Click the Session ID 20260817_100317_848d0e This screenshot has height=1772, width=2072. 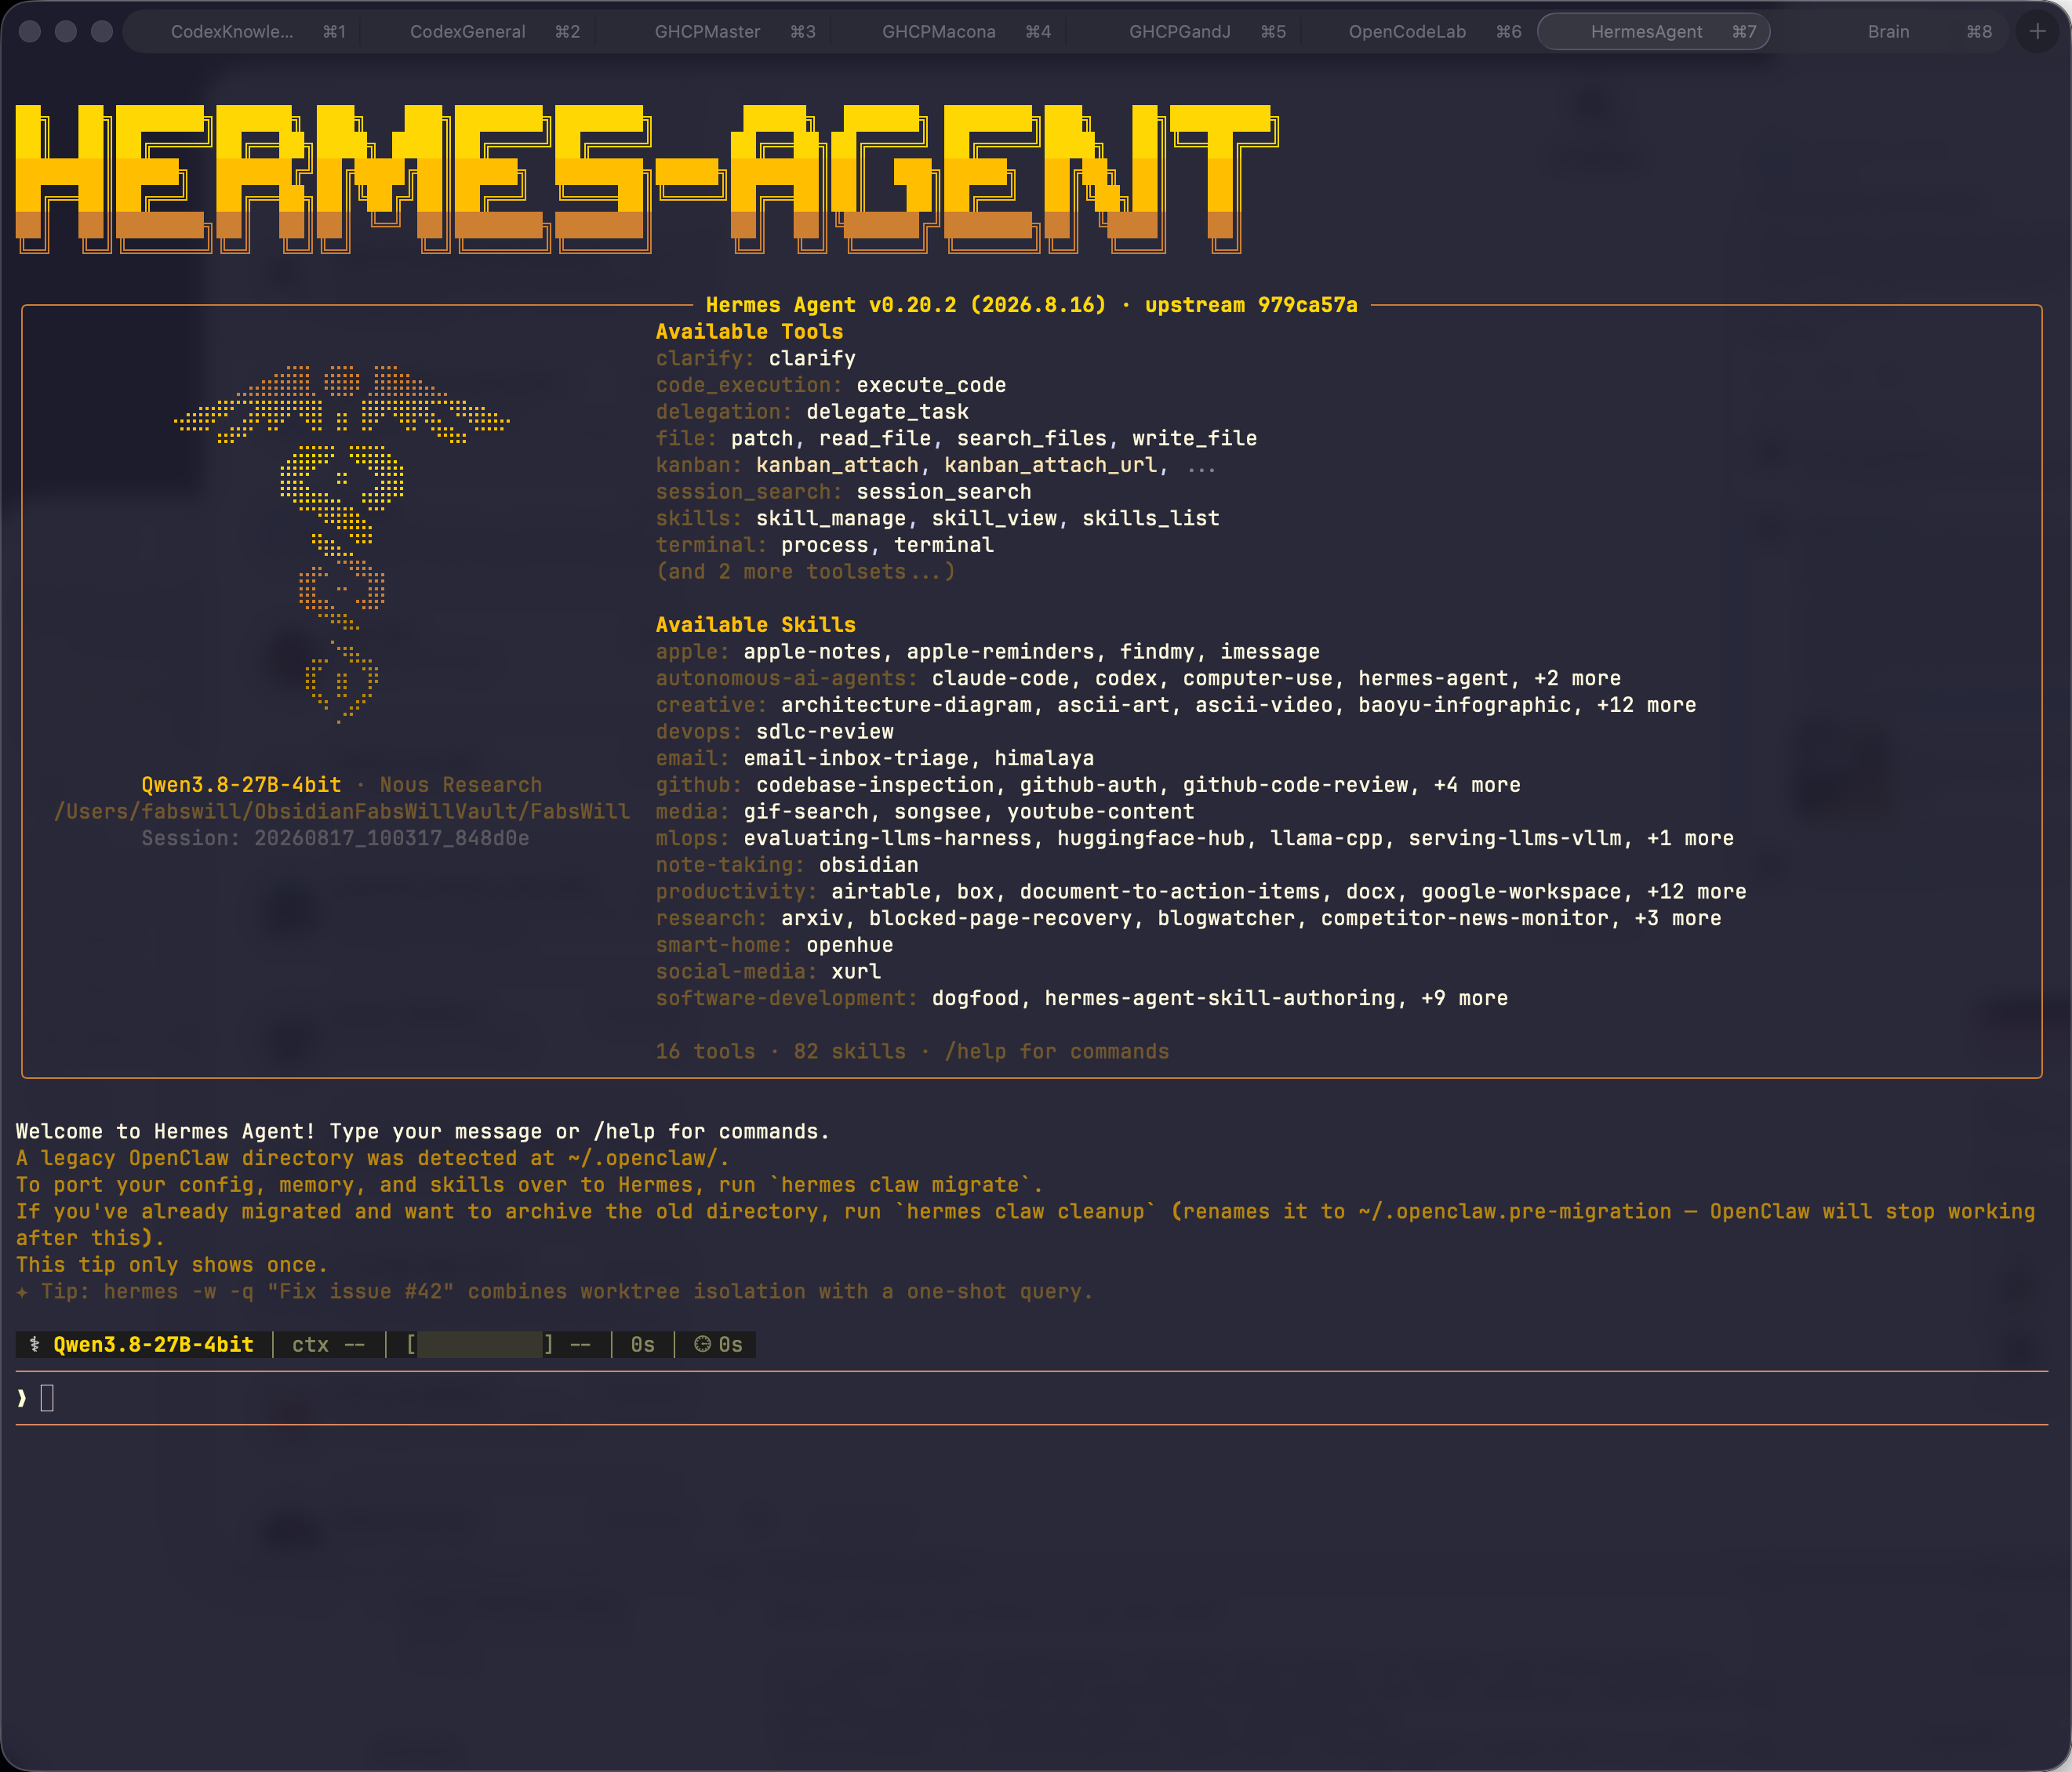tap(391, 838)
